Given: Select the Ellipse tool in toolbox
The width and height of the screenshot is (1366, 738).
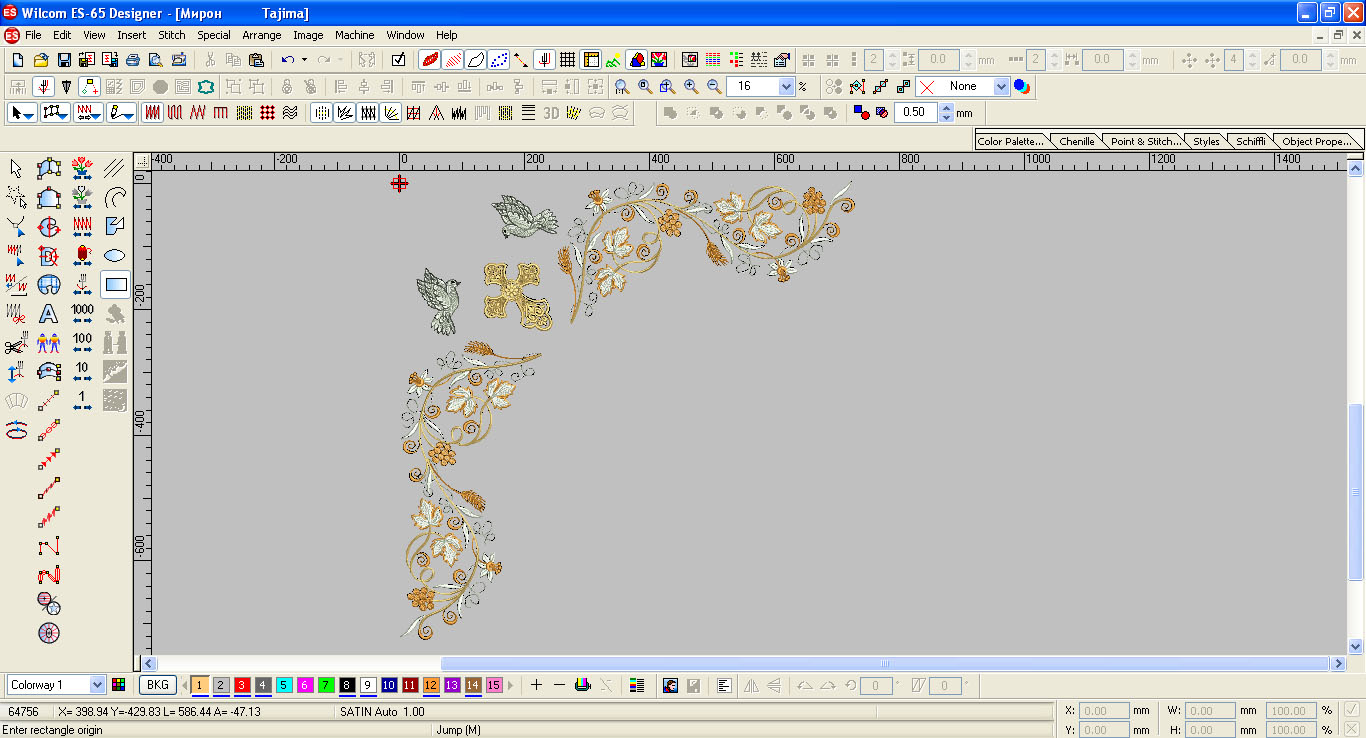Looking at the screenshot, I should 116,256.
